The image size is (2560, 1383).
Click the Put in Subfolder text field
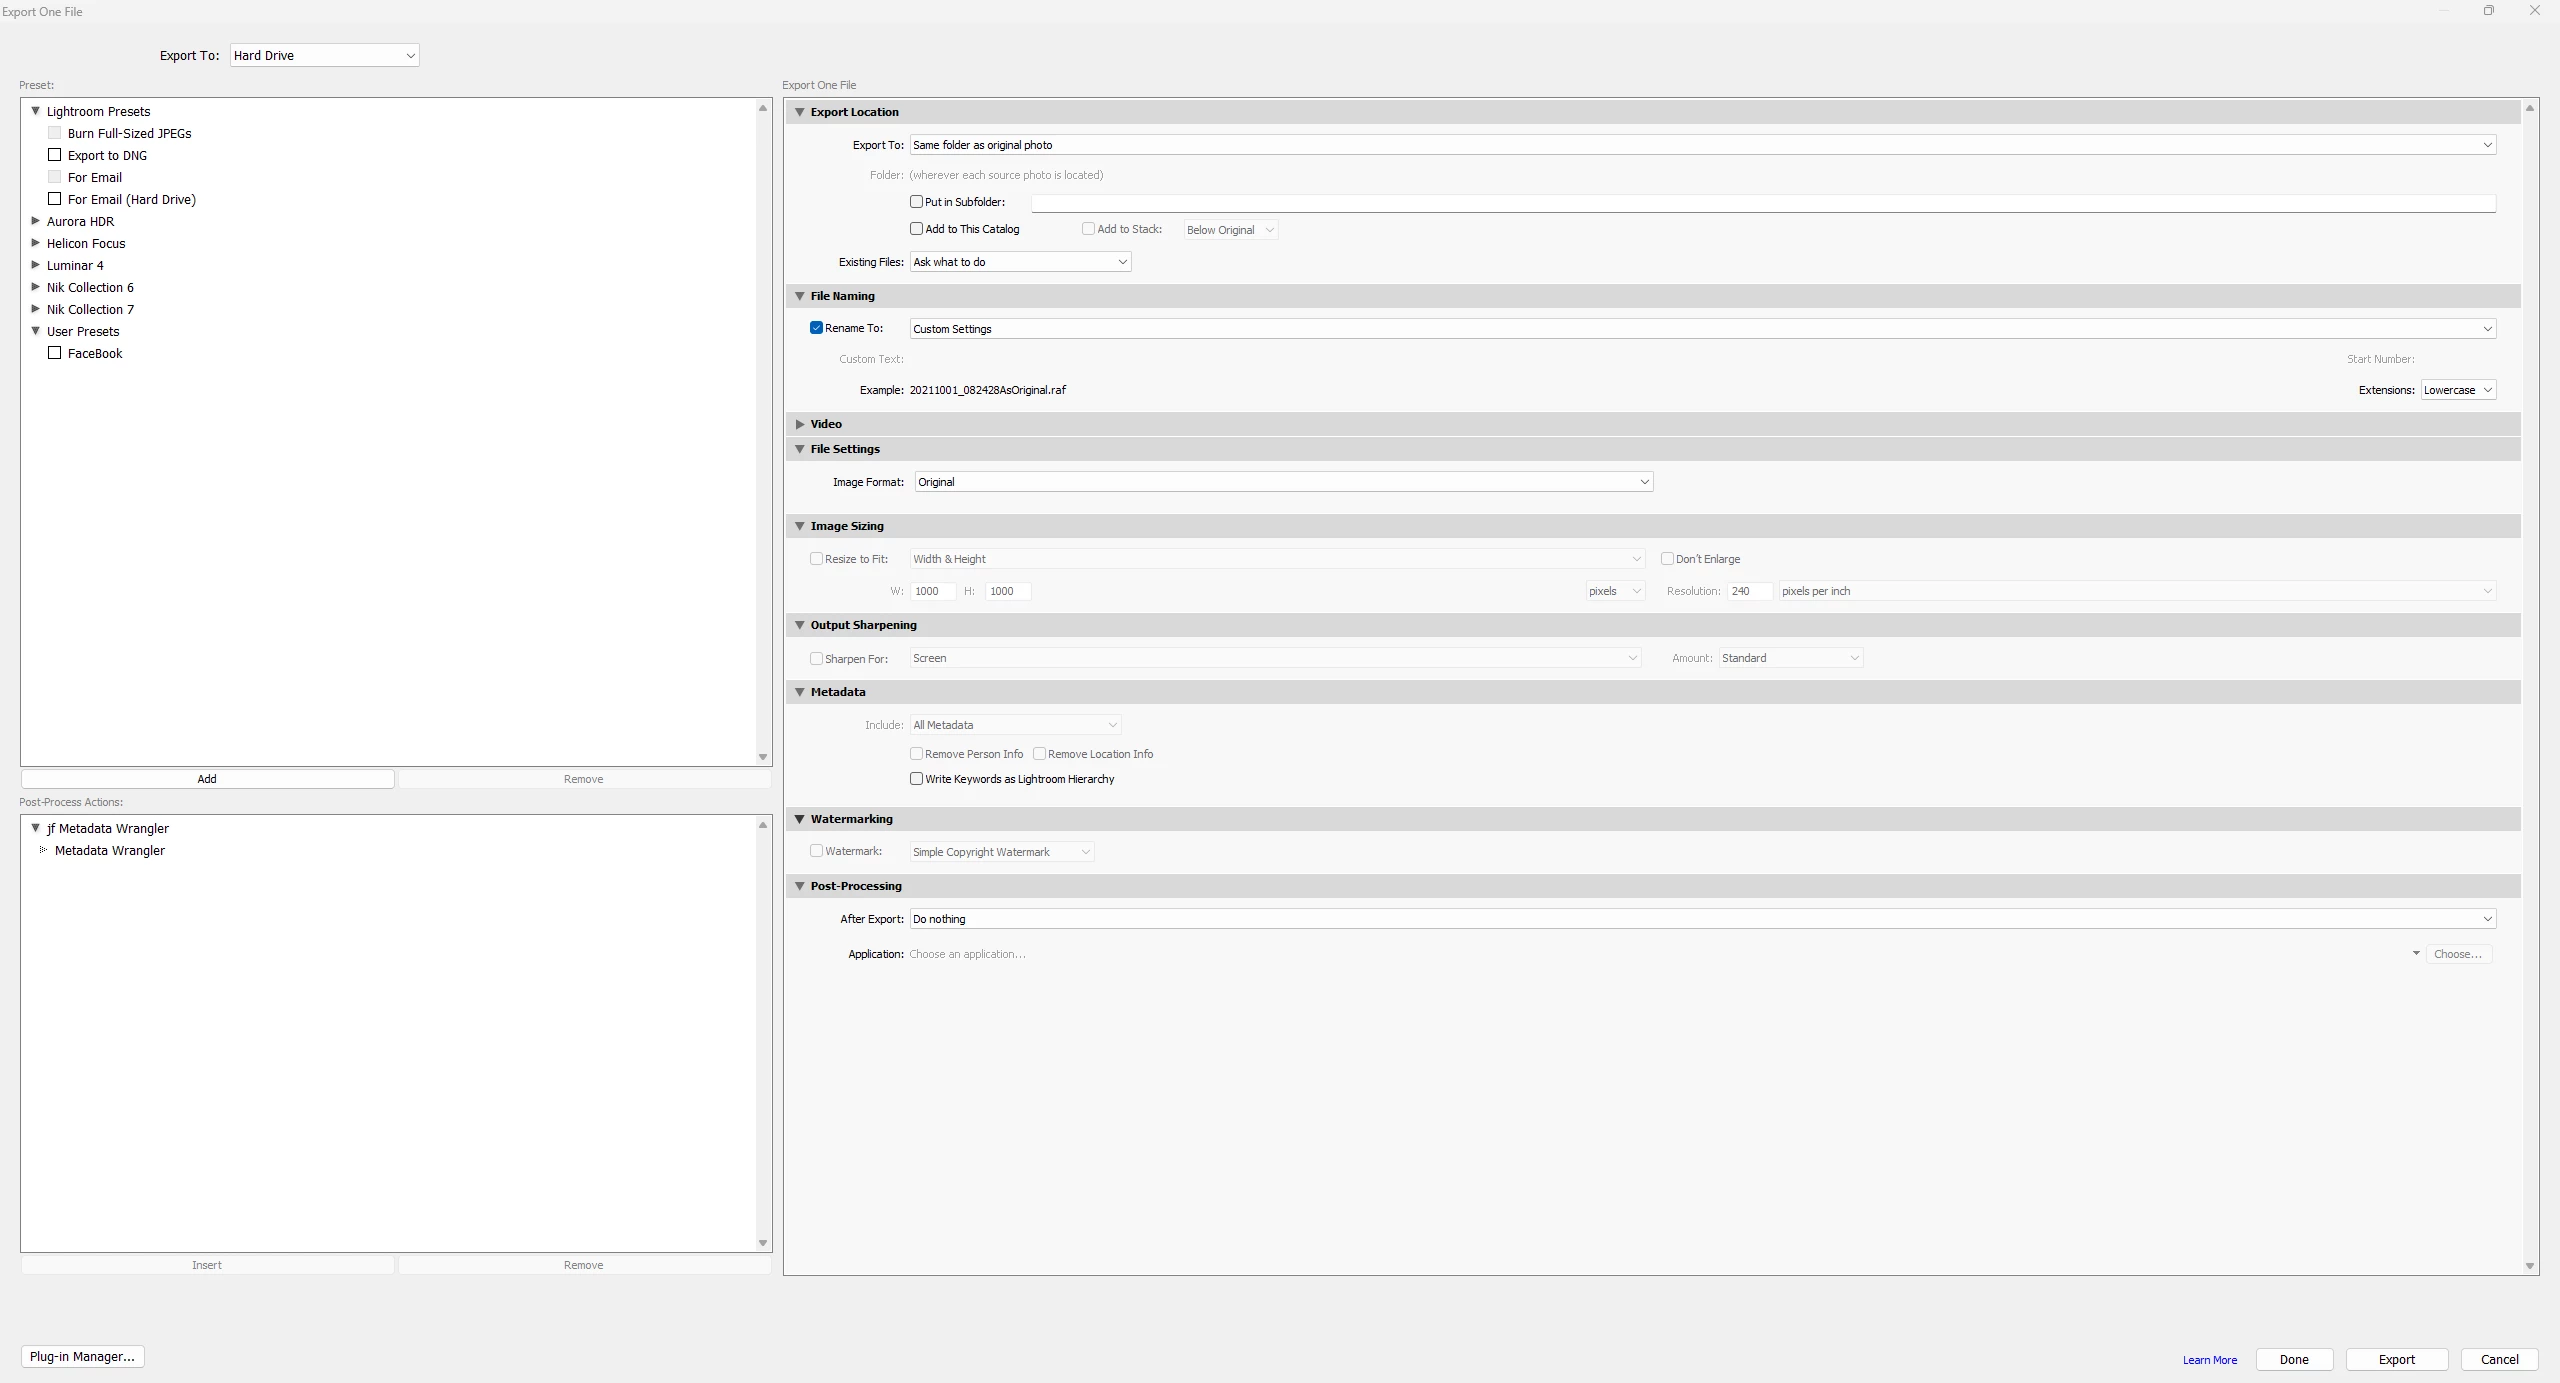click(x=1762, y=203)
